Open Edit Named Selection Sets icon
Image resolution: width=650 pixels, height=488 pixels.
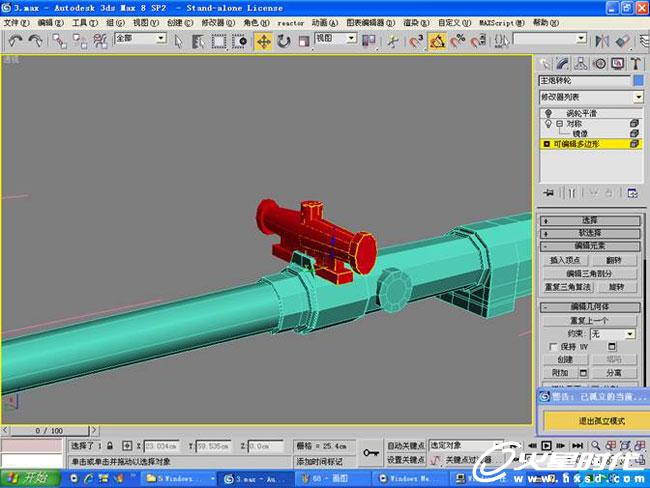pyautogui.click(x=501, y=41)
